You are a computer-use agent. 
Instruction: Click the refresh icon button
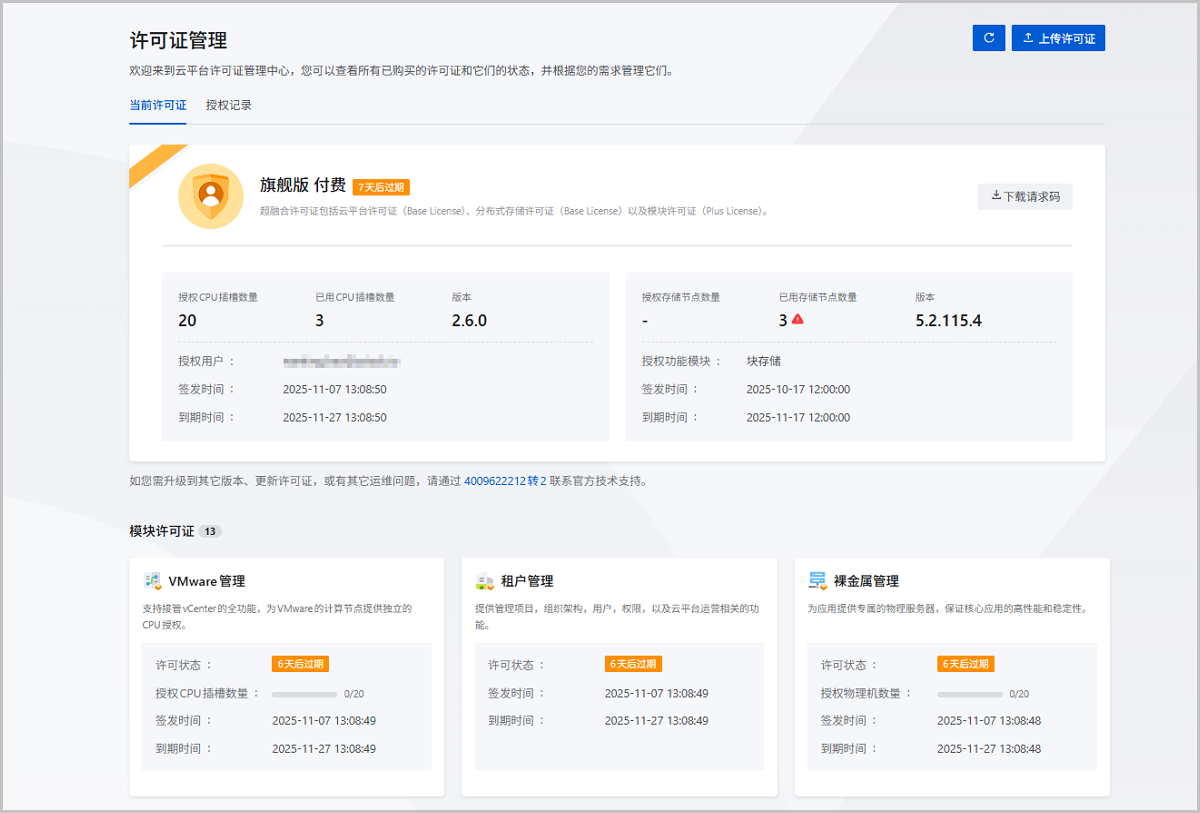click(988, 38)
